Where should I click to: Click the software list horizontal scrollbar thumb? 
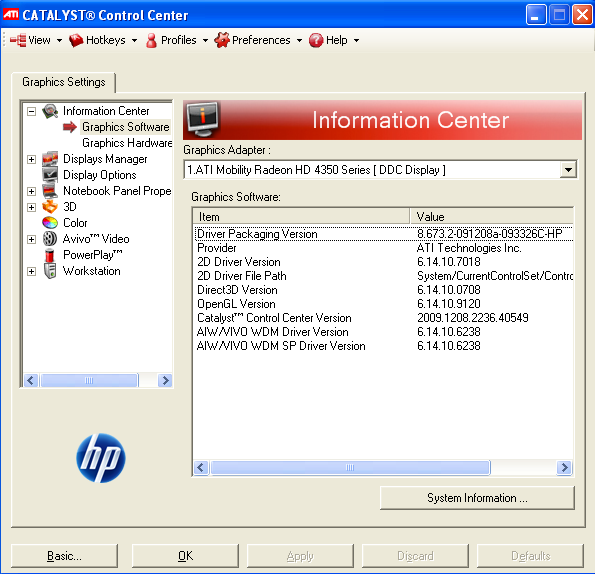[x=350, y=467]
